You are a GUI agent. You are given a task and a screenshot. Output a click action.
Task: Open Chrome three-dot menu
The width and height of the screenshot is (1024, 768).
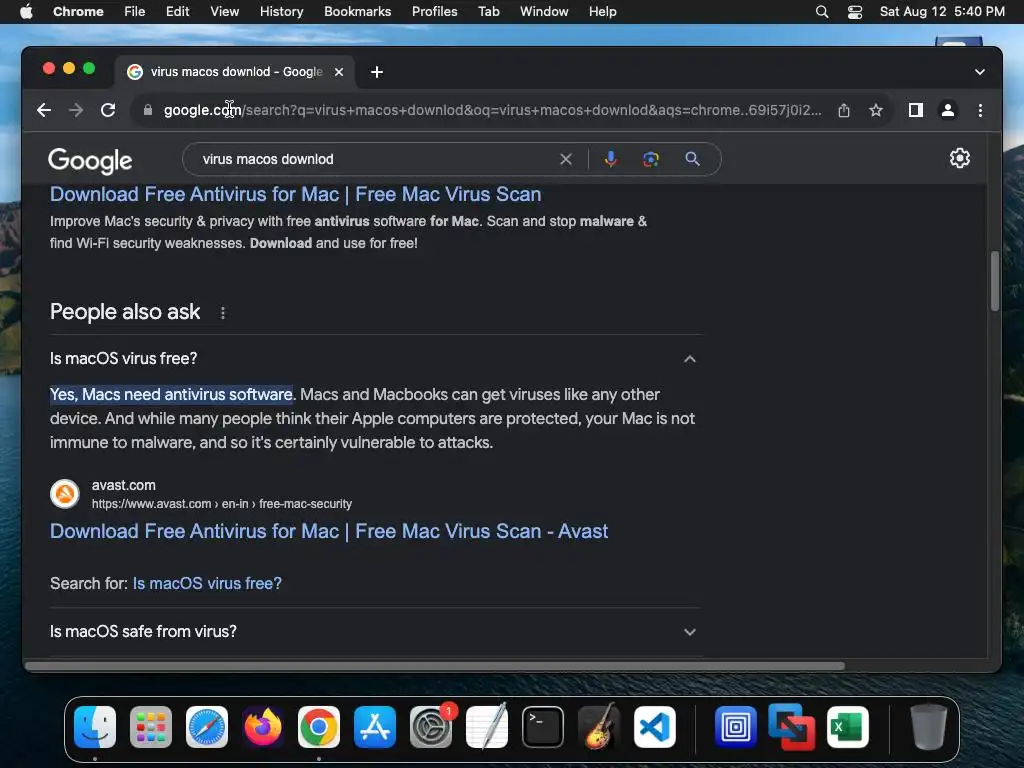pos(980,110)
